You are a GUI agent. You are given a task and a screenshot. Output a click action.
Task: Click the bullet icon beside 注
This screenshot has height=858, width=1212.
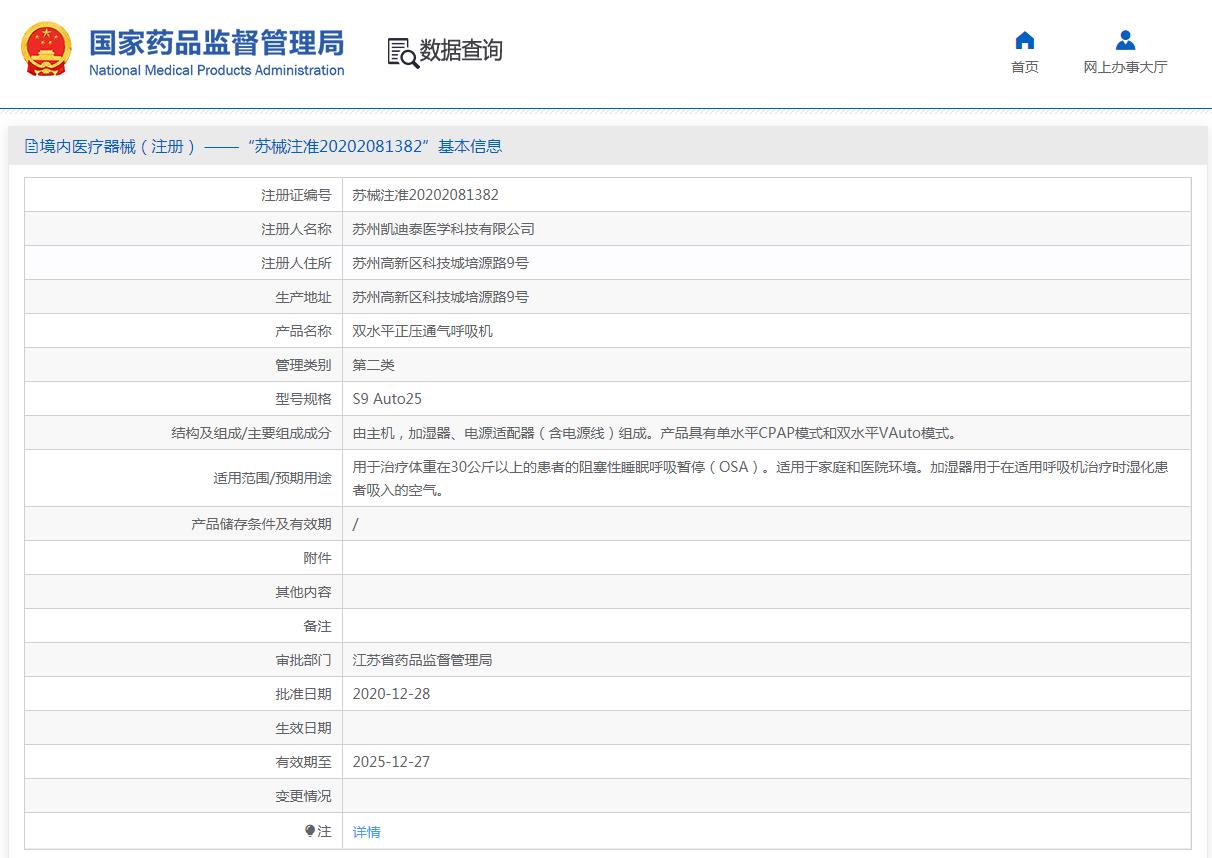point(310,831)
